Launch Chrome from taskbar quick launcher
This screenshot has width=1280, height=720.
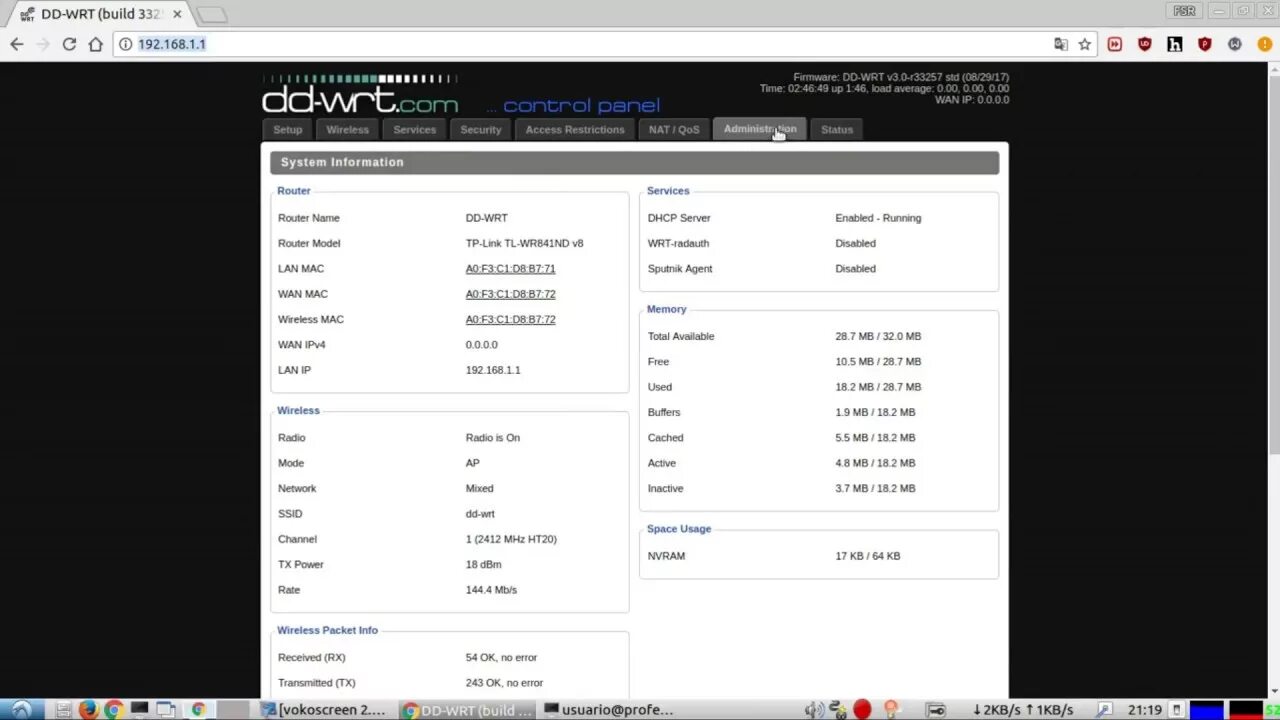(x=113, y=710)
